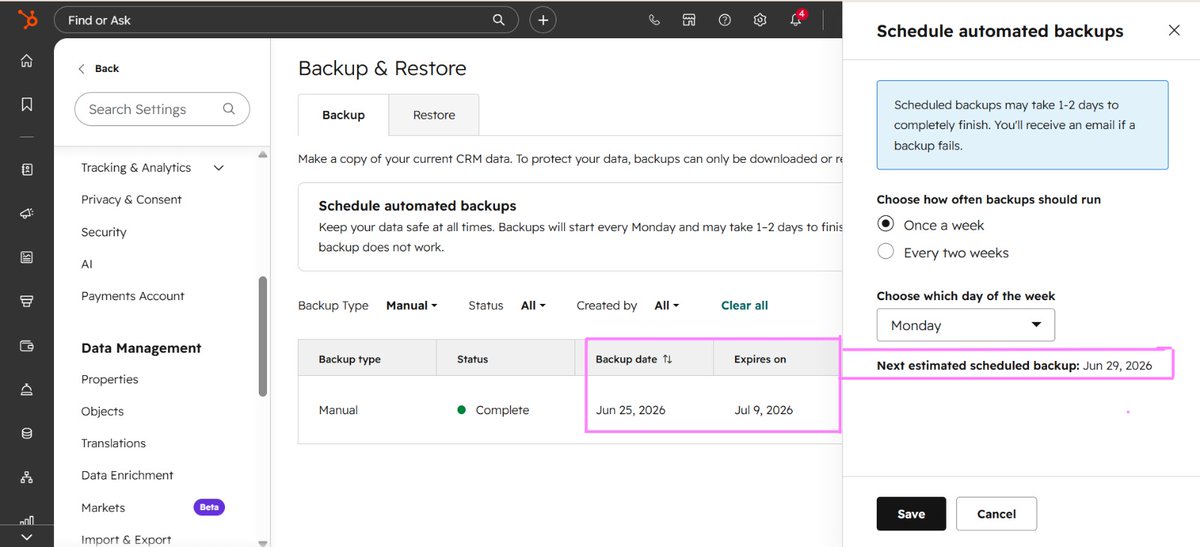
Task: Open the Marketplace storefront icon
Action: click(x=689, y=20)
